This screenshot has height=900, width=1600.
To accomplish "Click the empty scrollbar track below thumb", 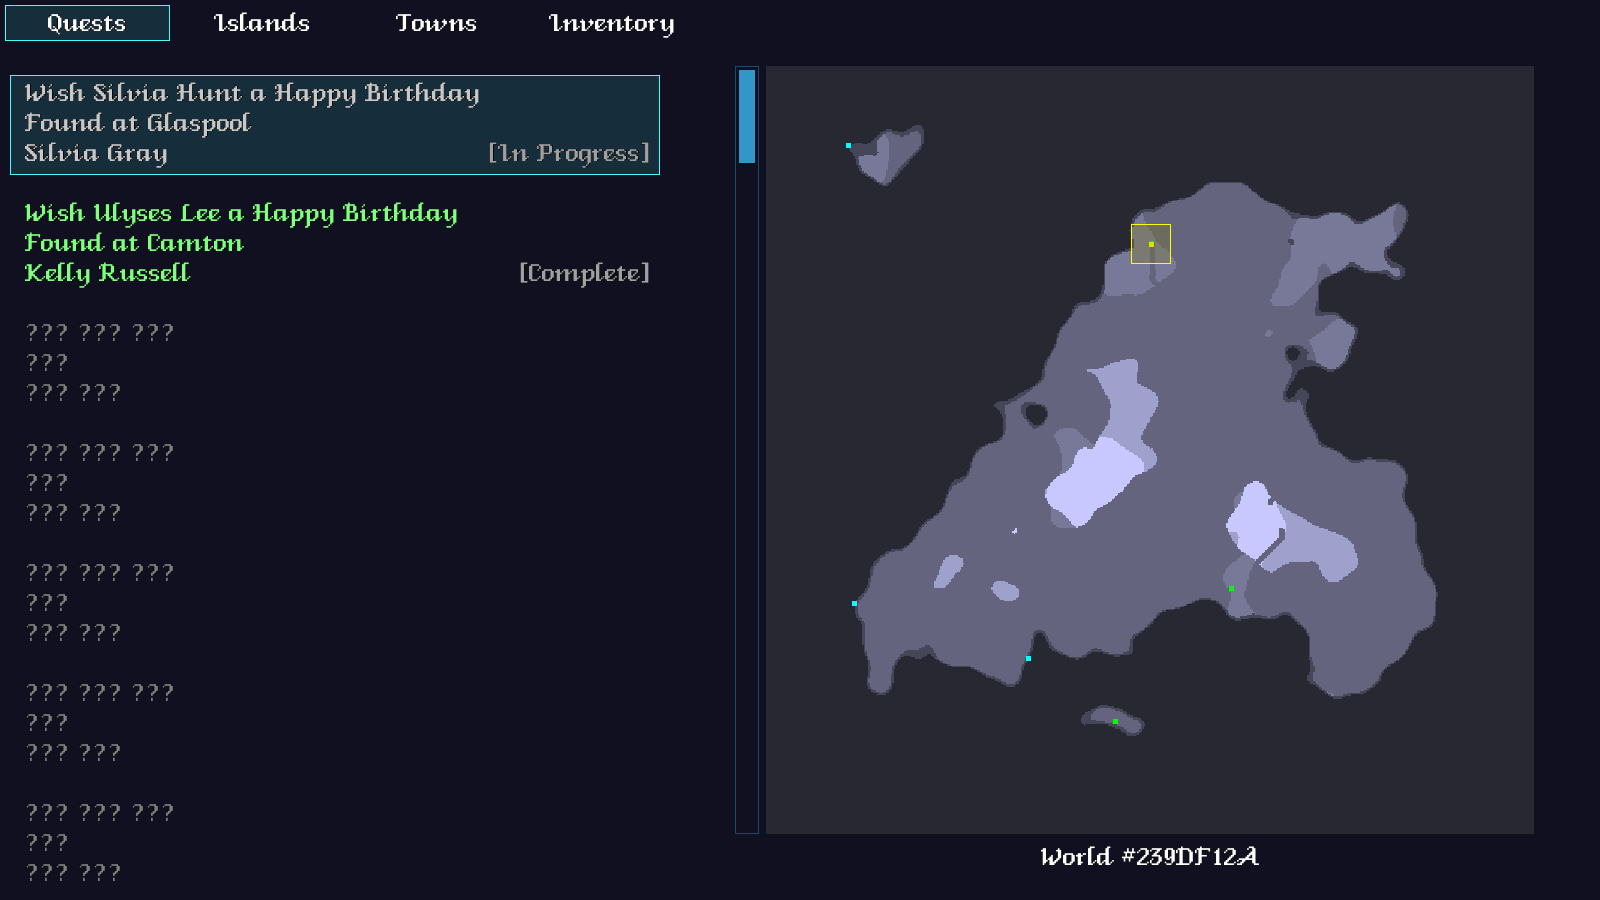I will (x=747, y=500).
